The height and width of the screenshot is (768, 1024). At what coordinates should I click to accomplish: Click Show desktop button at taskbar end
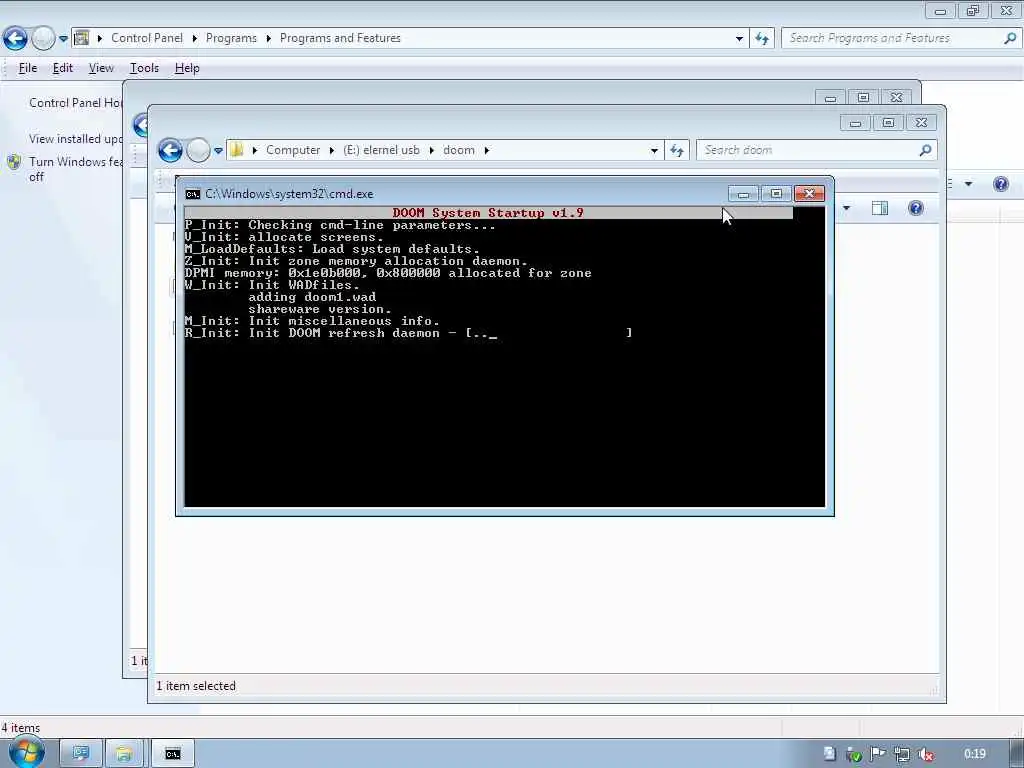click(x=1017, y=754)
